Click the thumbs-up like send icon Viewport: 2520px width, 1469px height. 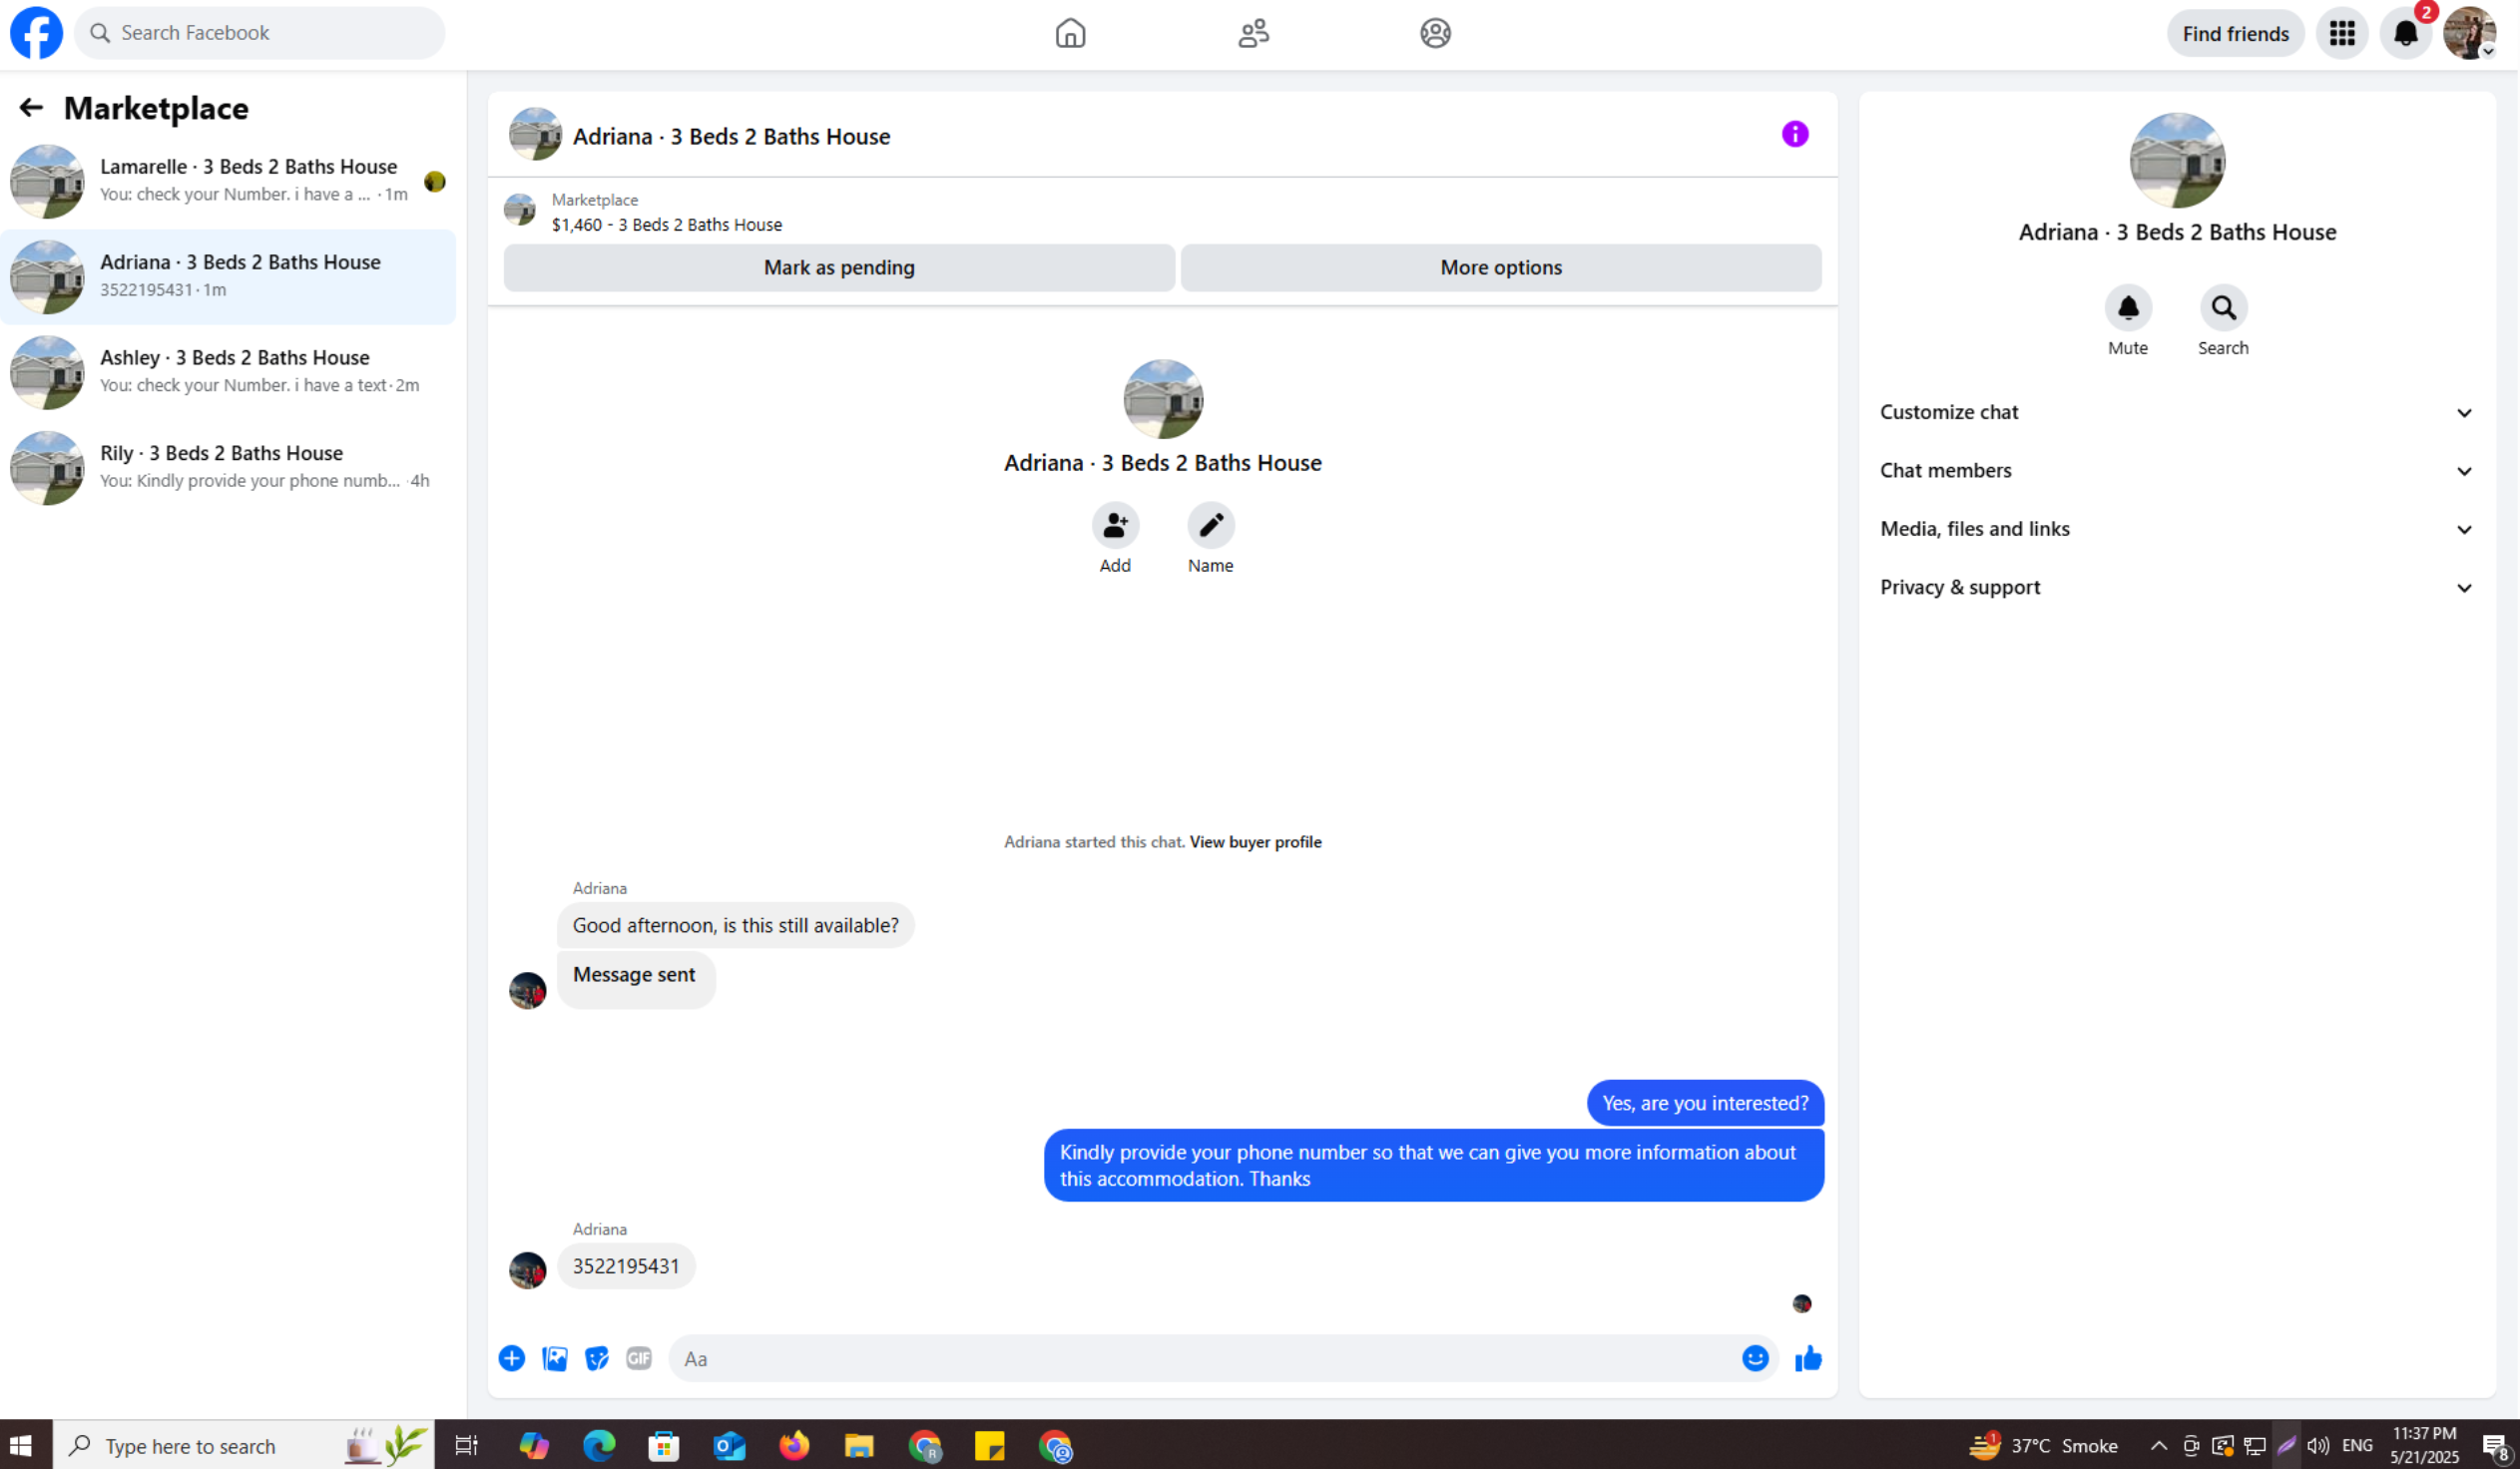[1808, 1358]
